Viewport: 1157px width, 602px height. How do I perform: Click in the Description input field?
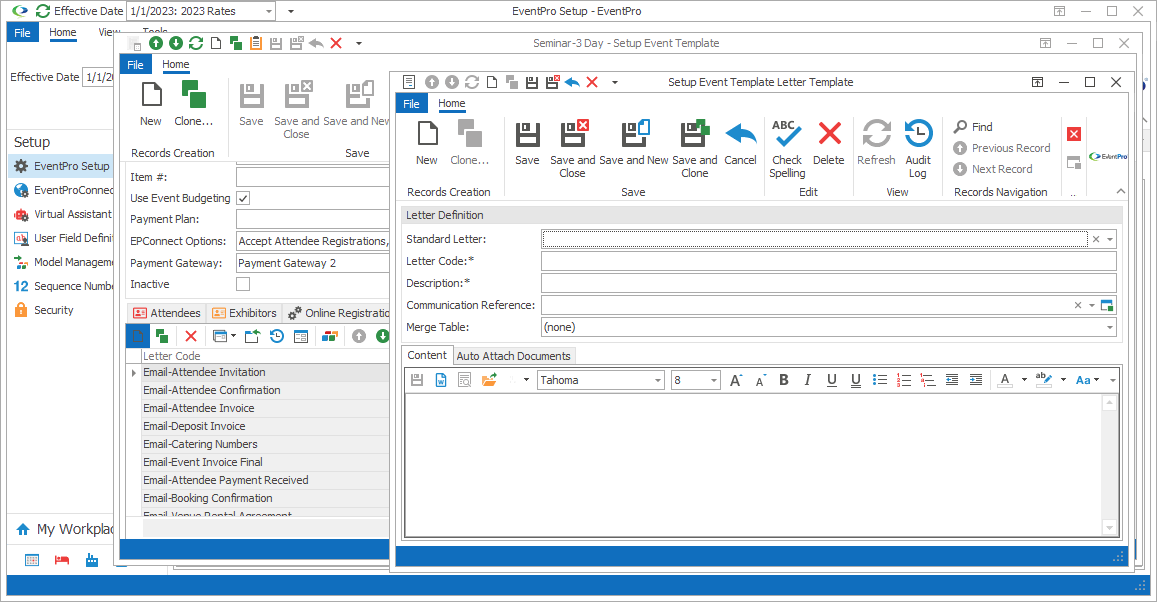828,283
